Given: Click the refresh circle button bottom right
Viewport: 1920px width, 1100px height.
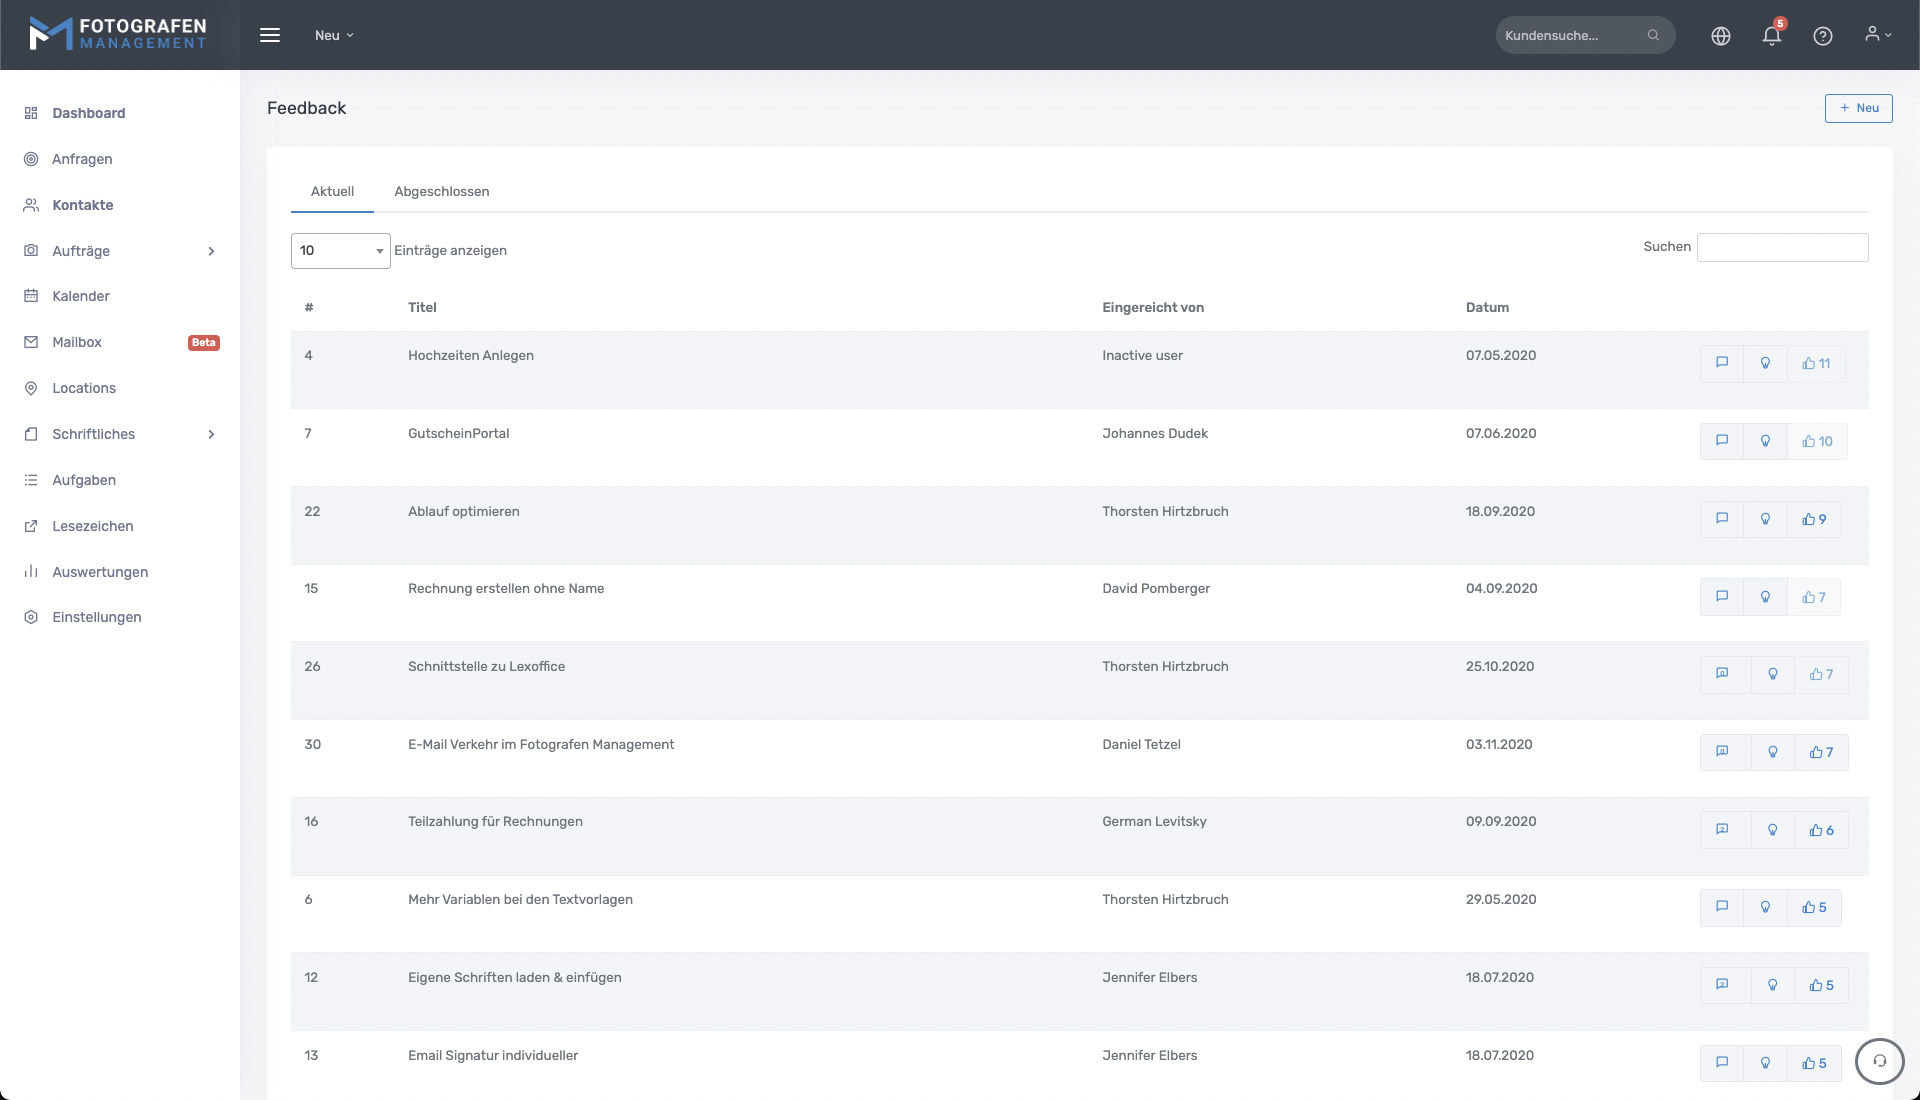Looking at the screenshot, I should [1879, 1061].
